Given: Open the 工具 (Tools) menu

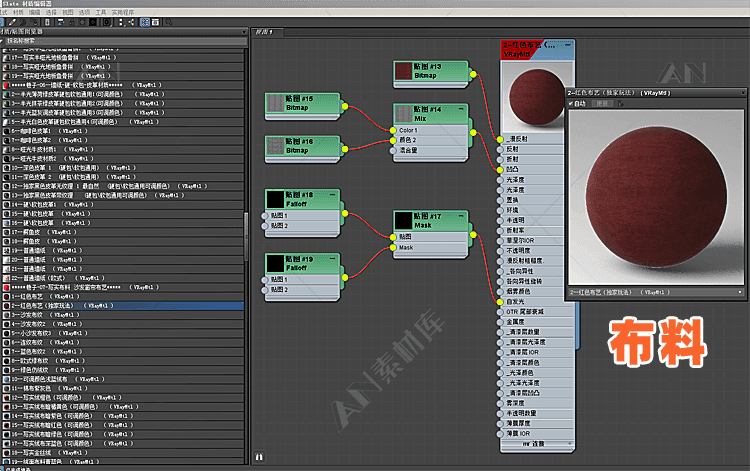Looking at the screenshot, I should point(101,10).
